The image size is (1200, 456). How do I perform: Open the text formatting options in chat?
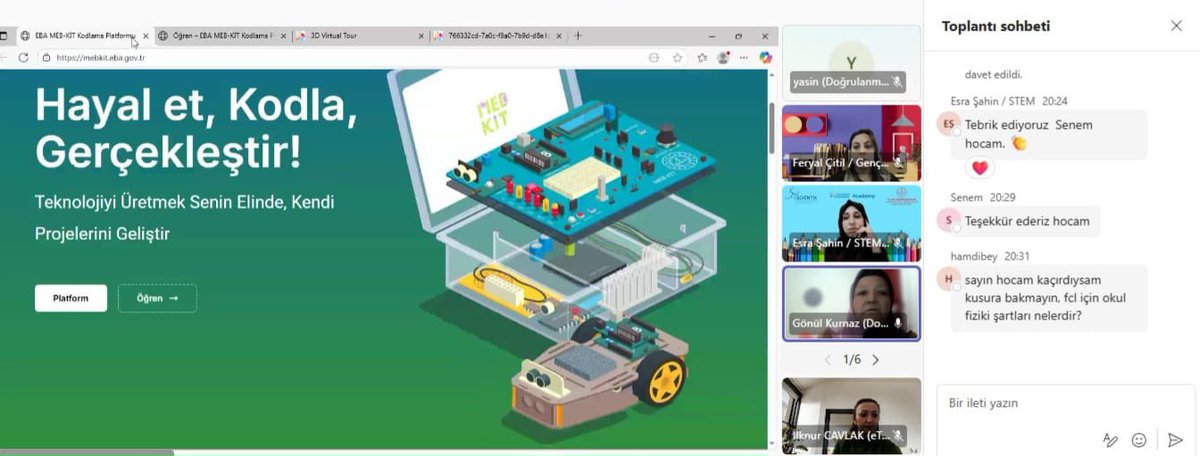(1110, 440)
